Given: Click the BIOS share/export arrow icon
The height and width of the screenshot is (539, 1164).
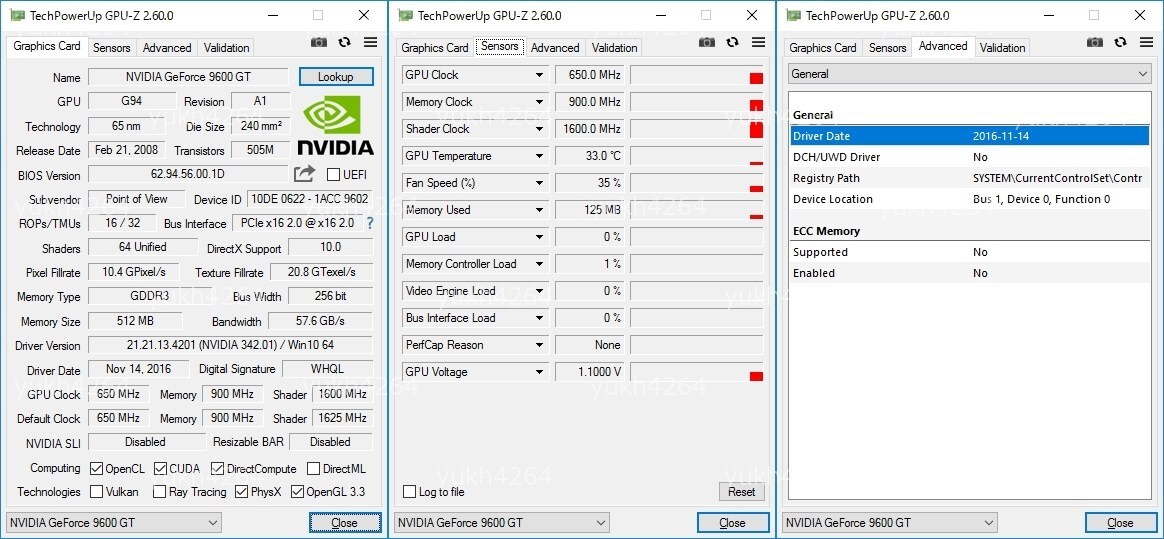Looking at the screenshot, I should pyautogui.click(x=304, y=174).
